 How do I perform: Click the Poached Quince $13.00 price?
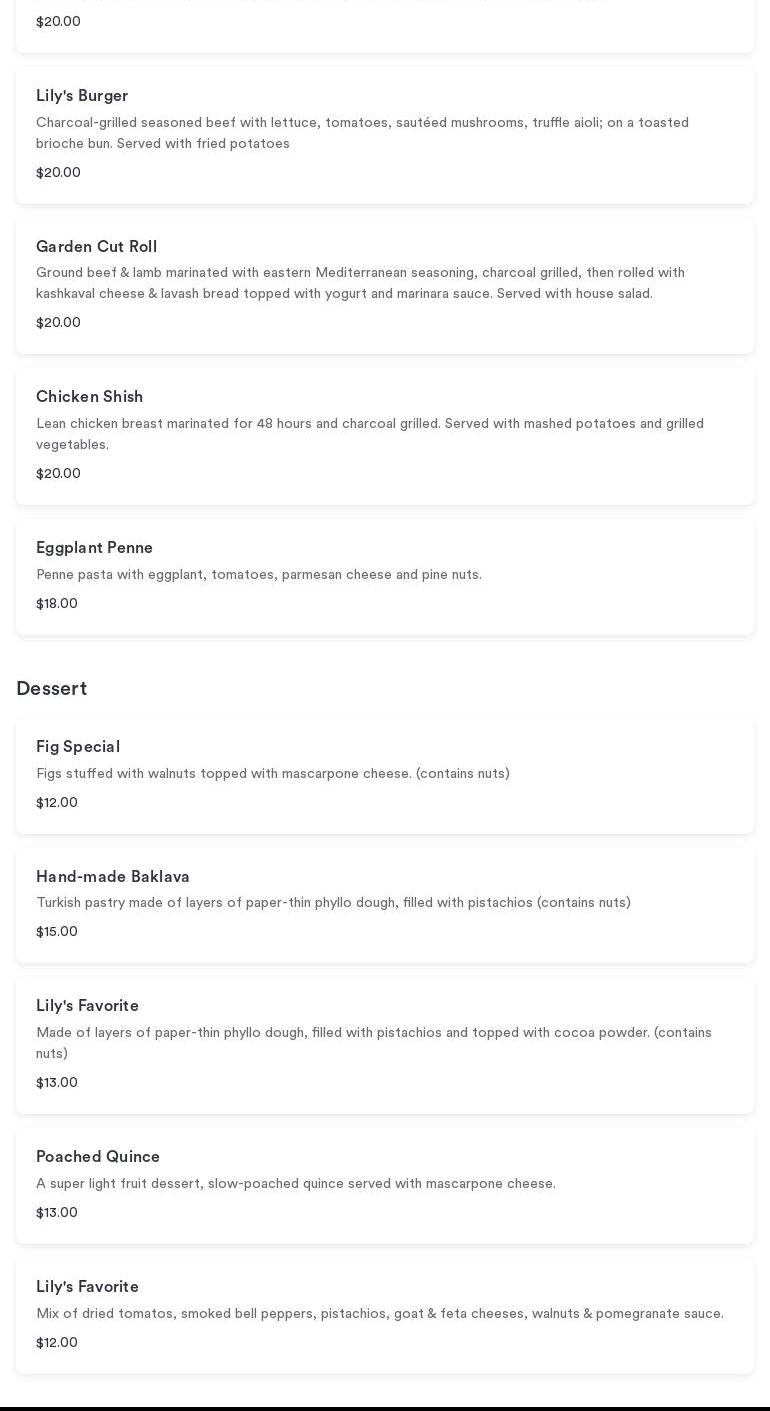(57, 1213)
